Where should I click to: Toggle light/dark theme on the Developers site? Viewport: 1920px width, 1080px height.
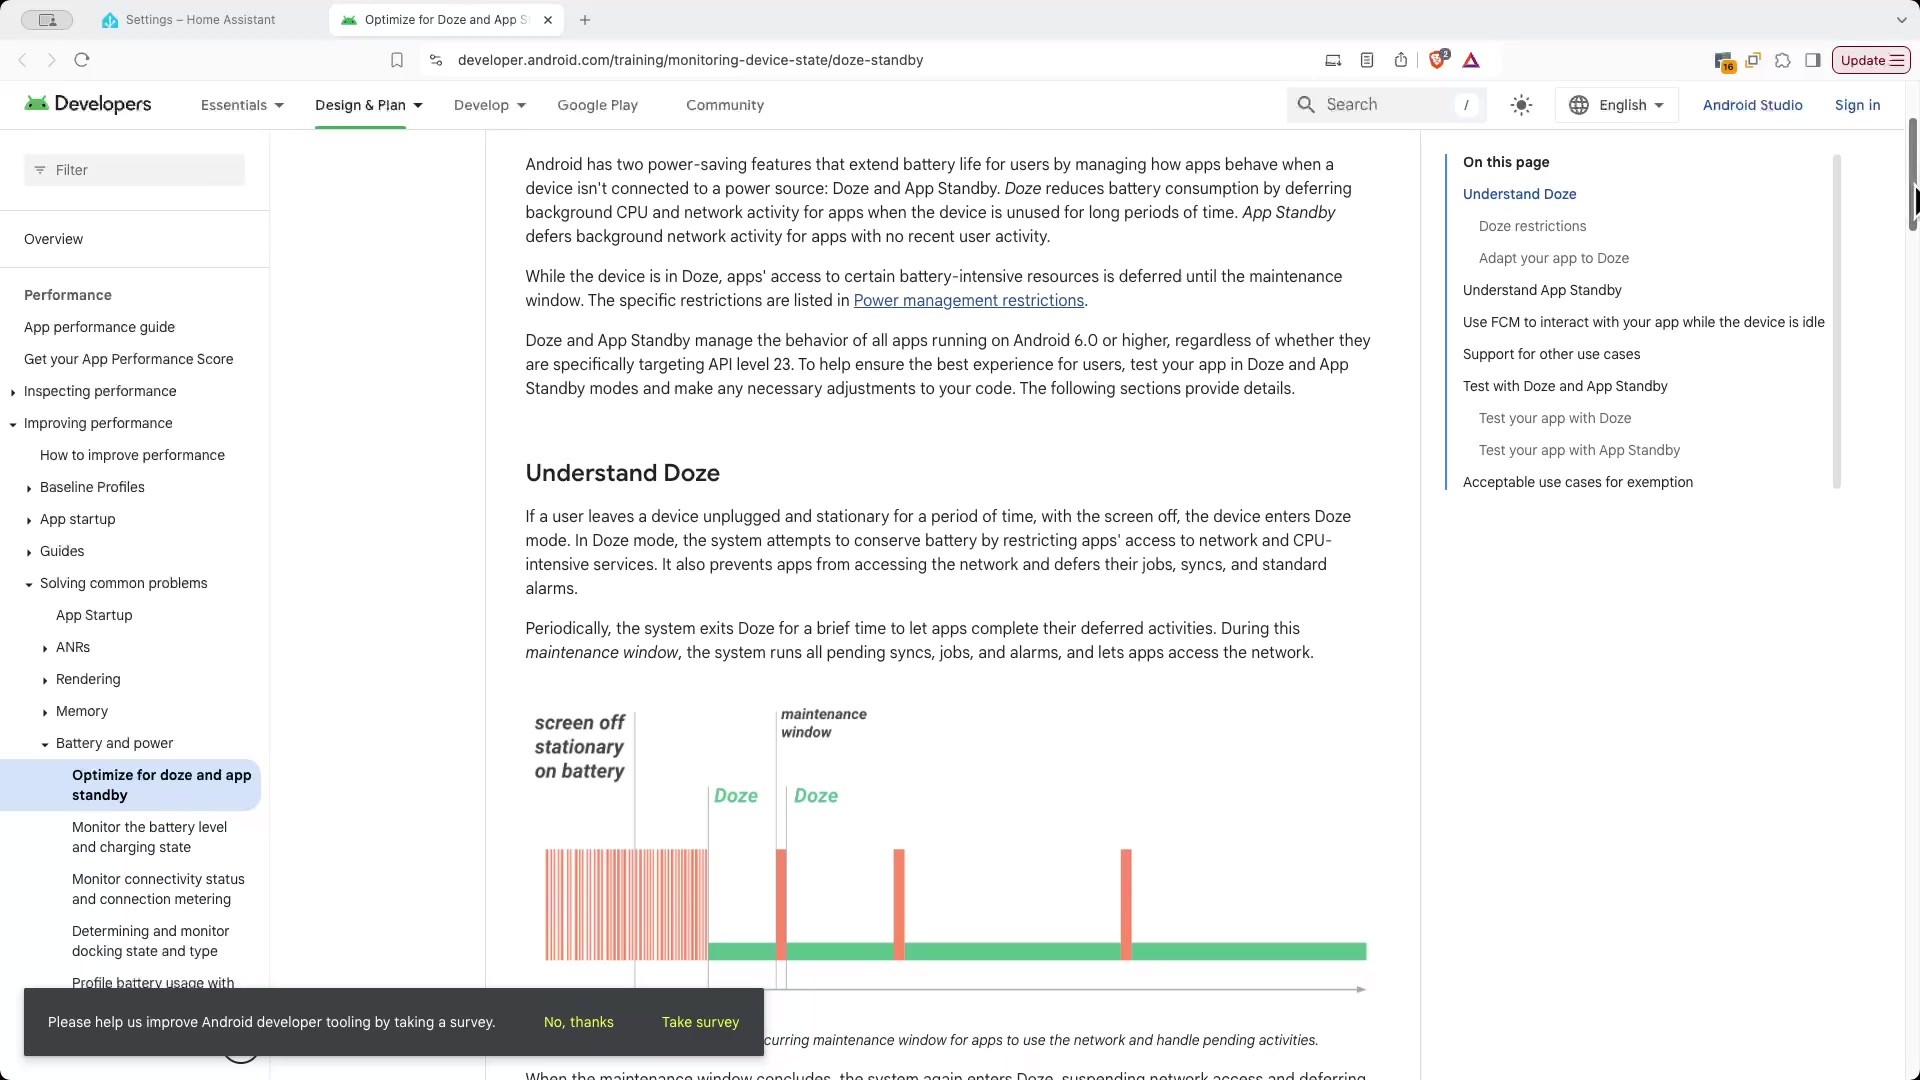tap(1521, 104)
